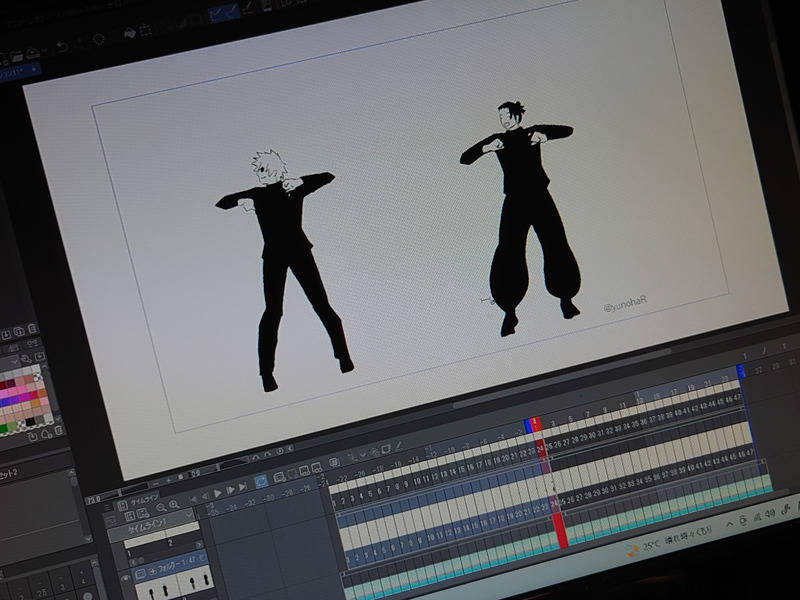
Task: Zoom out the timeline view
Action: click(161, 506)
